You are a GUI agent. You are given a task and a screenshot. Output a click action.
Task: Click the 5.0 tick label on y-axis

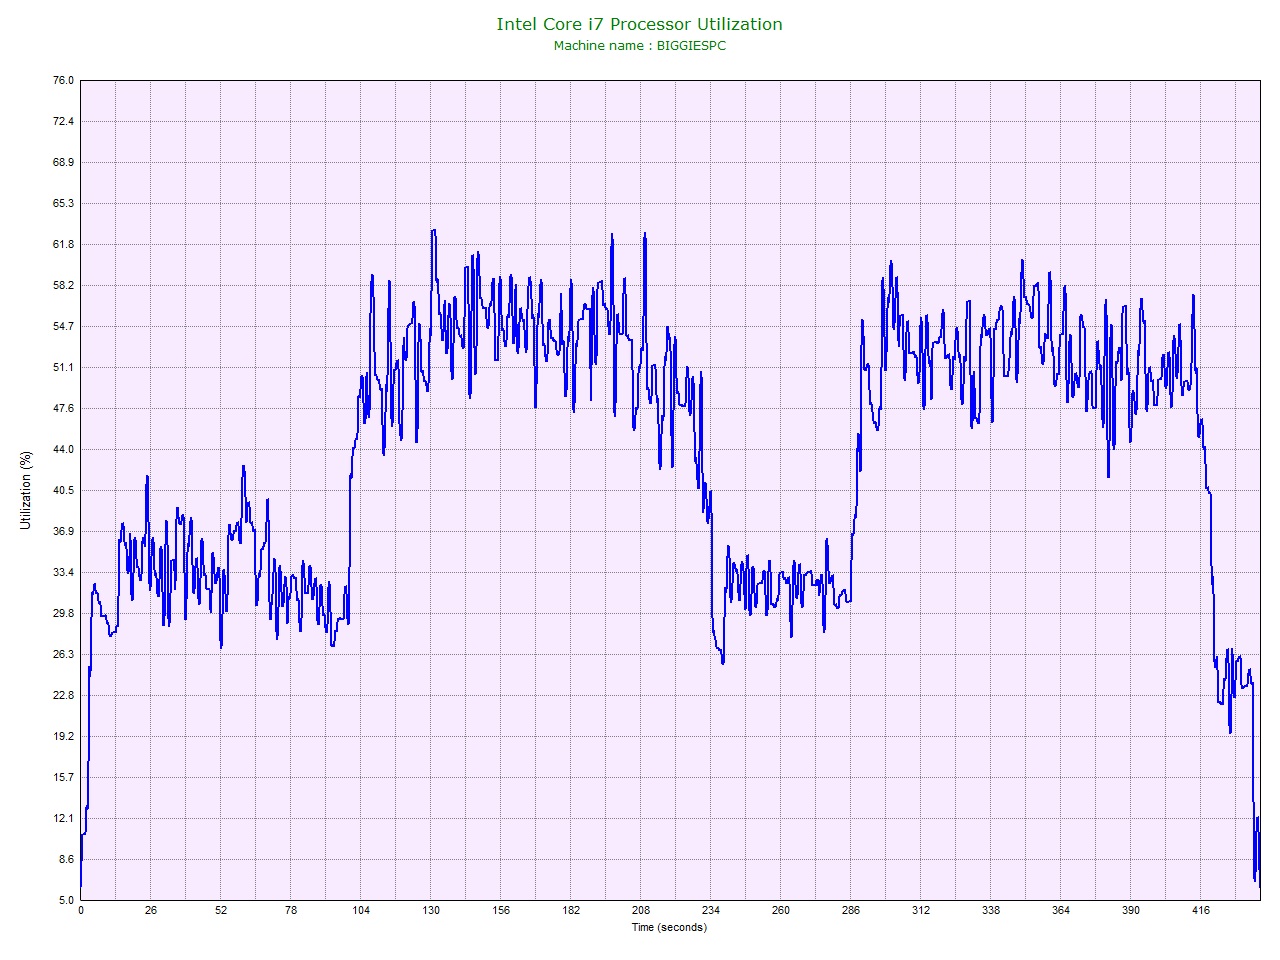[x=65, y=899]
